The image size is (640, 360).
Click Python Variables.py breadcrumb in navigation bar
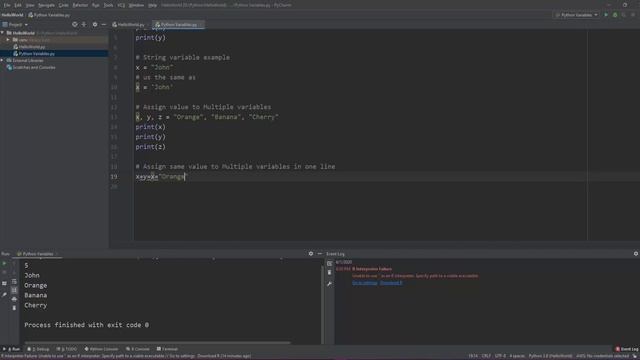[x=49, y=15]
